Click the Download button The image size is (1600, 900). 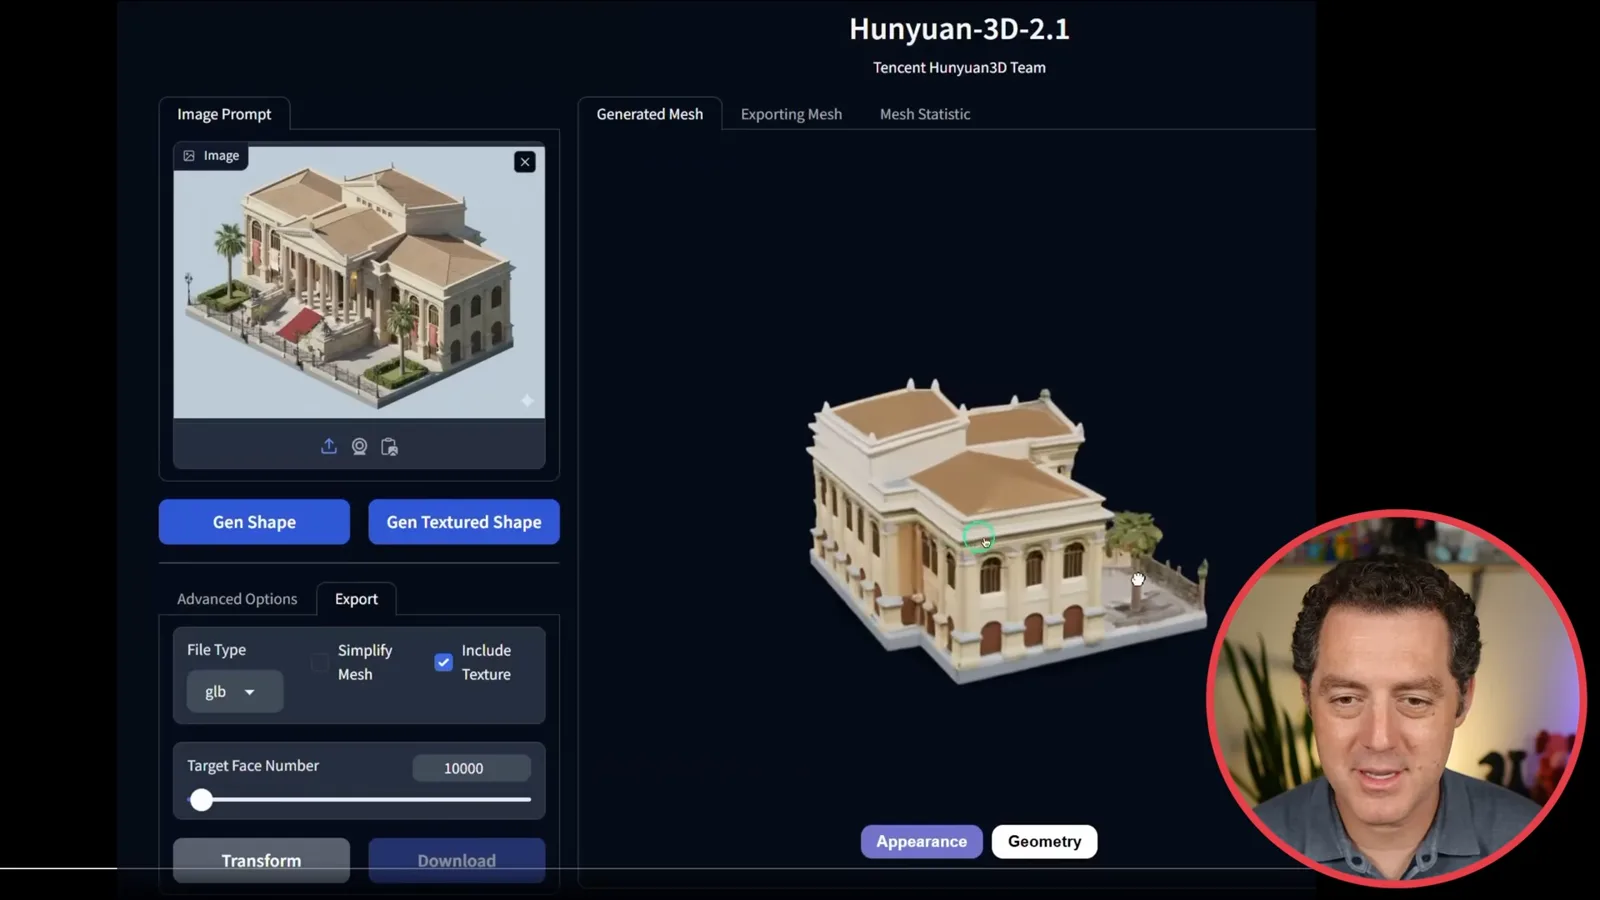point(457,860)
